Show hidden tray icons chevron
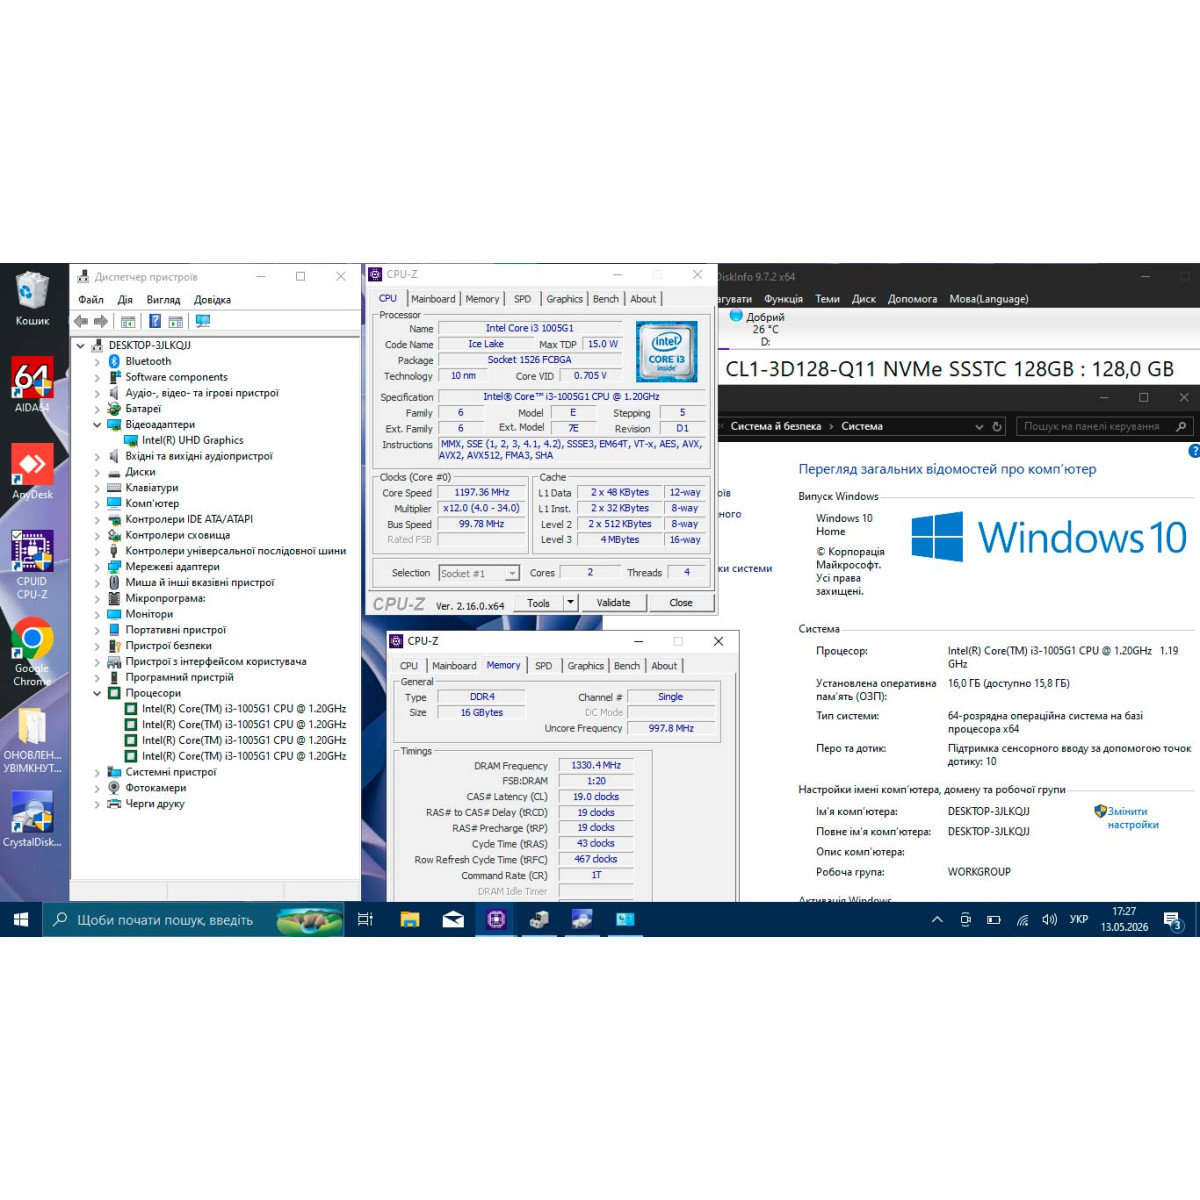 point(937,919)
